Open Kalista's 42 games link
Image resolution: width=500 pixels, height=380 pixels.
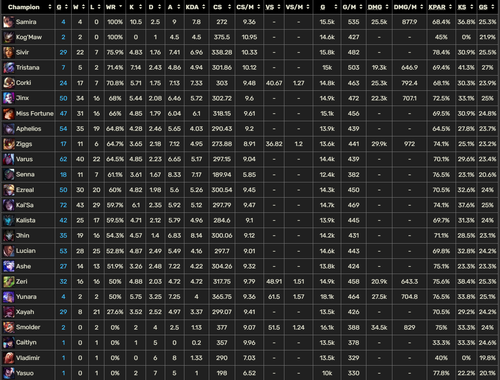pos(63,220)
